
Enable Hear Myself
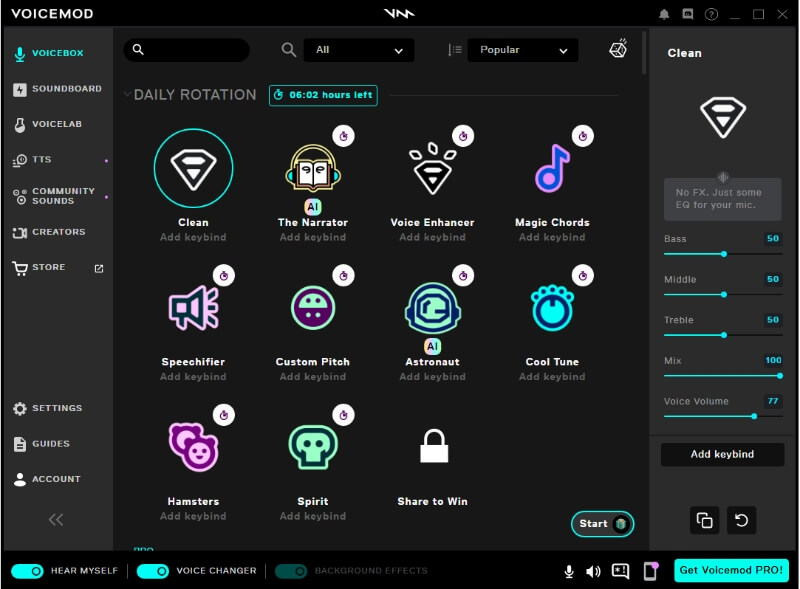pyautogui.click(x=24, y=570)
